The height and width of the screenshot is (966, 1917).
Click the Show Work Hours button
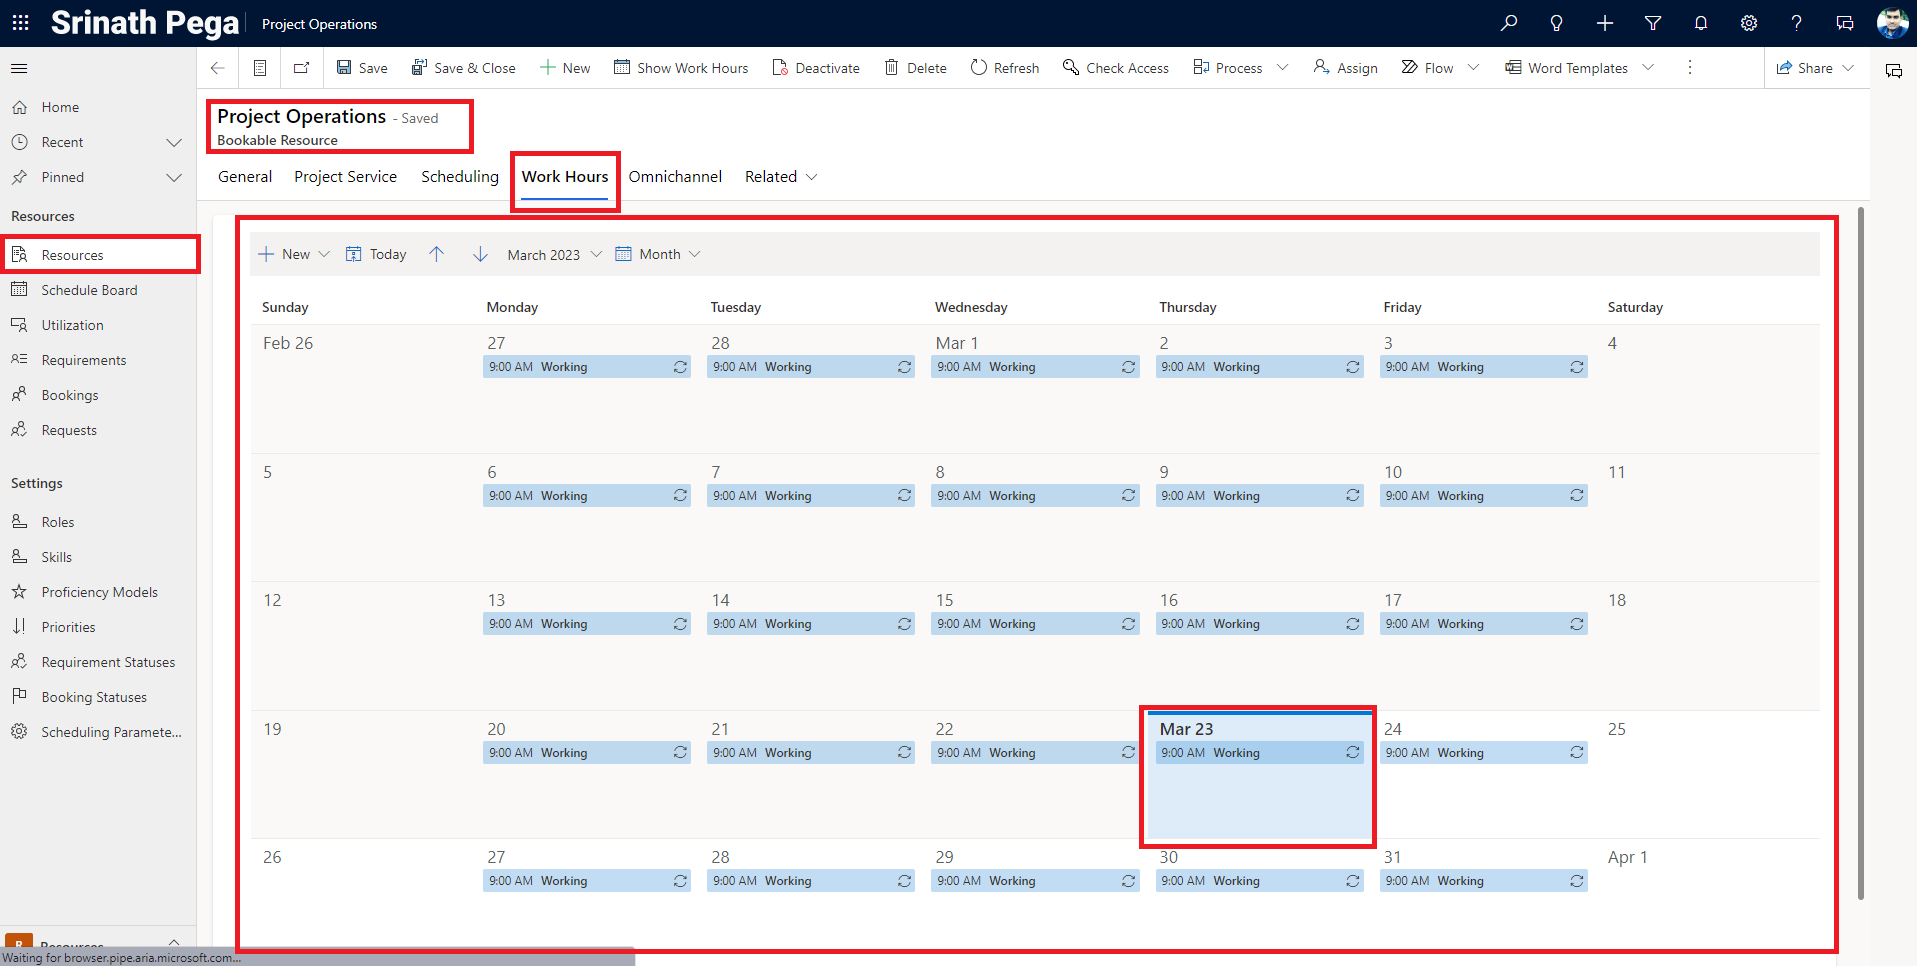(681, 68)
